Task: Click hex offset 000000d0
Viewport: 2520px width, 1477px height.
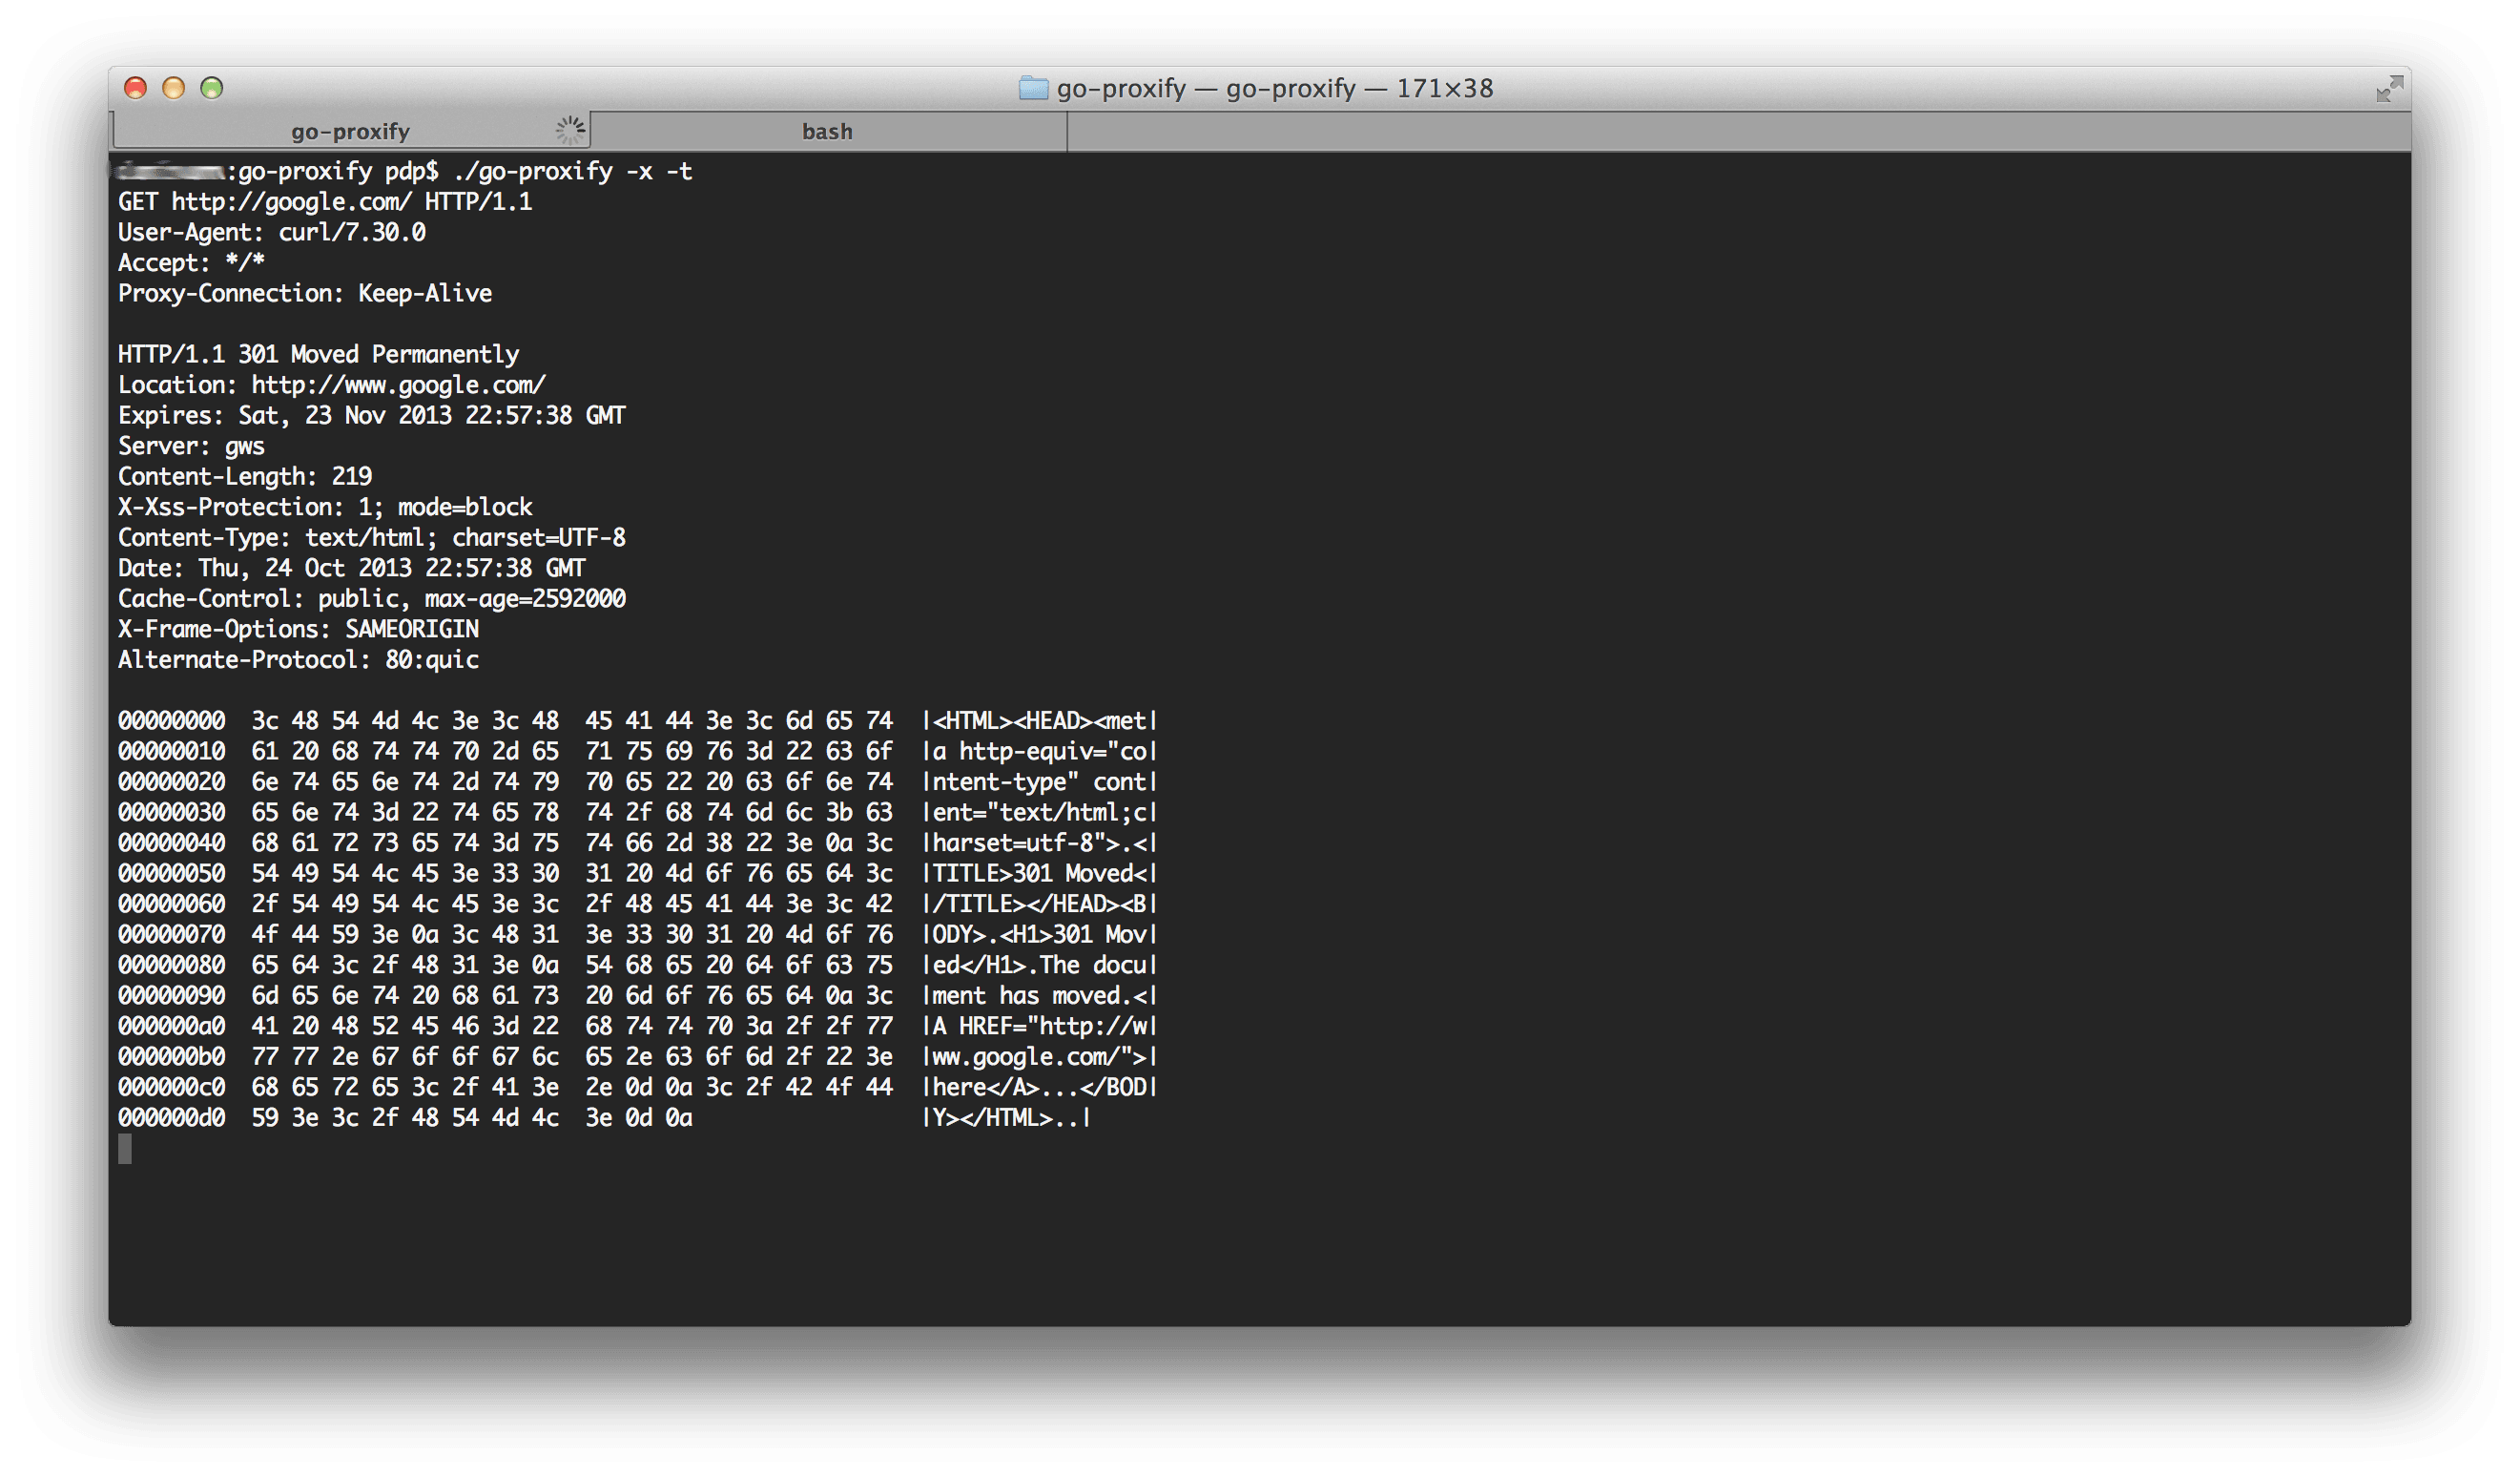Action: coord(171,1118)
